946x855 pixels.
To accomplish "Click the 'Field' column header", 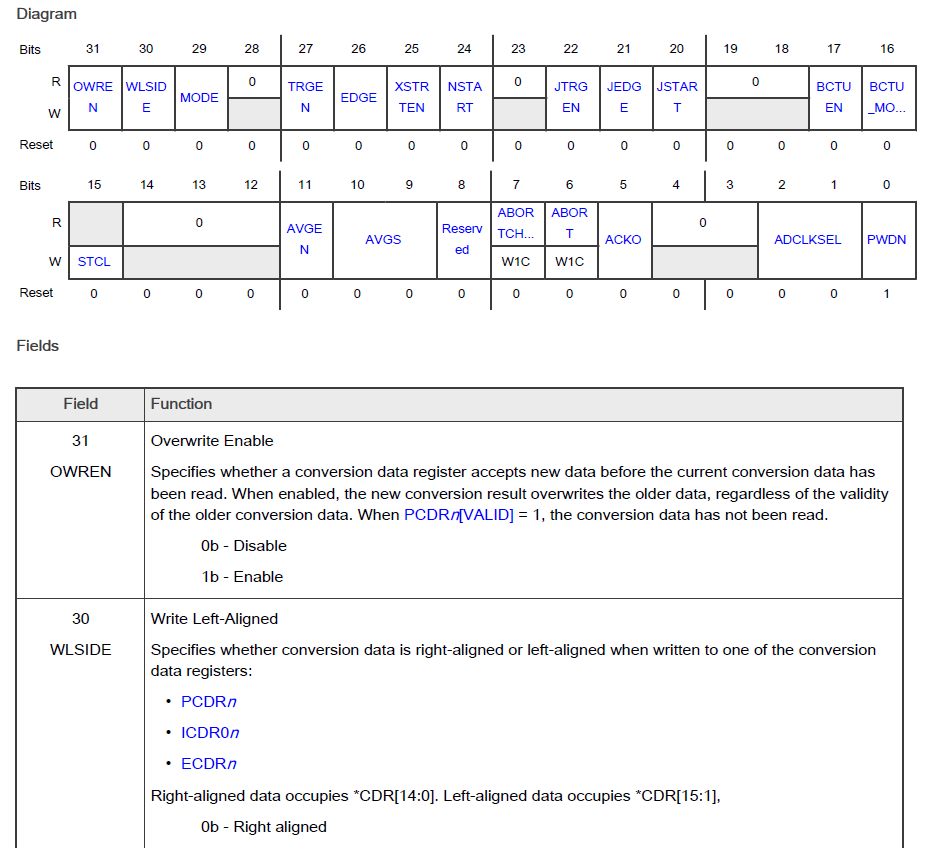I will click(x=80, y=404).
